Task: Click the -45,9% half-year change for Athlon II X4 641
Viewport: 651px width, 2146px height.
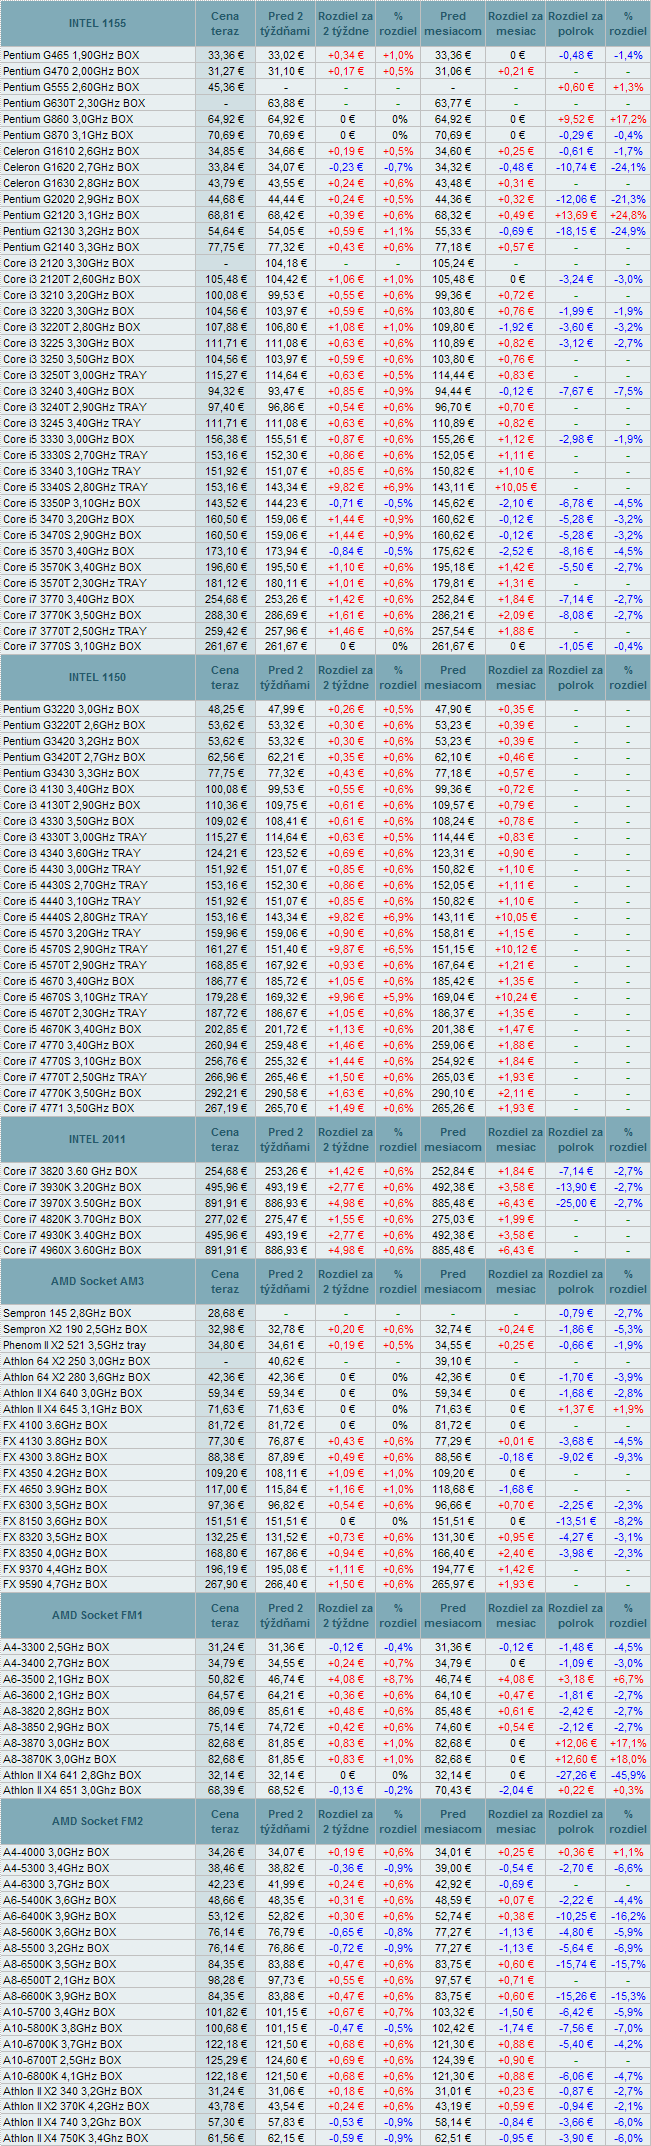Action: click(x=628, y=1775)
